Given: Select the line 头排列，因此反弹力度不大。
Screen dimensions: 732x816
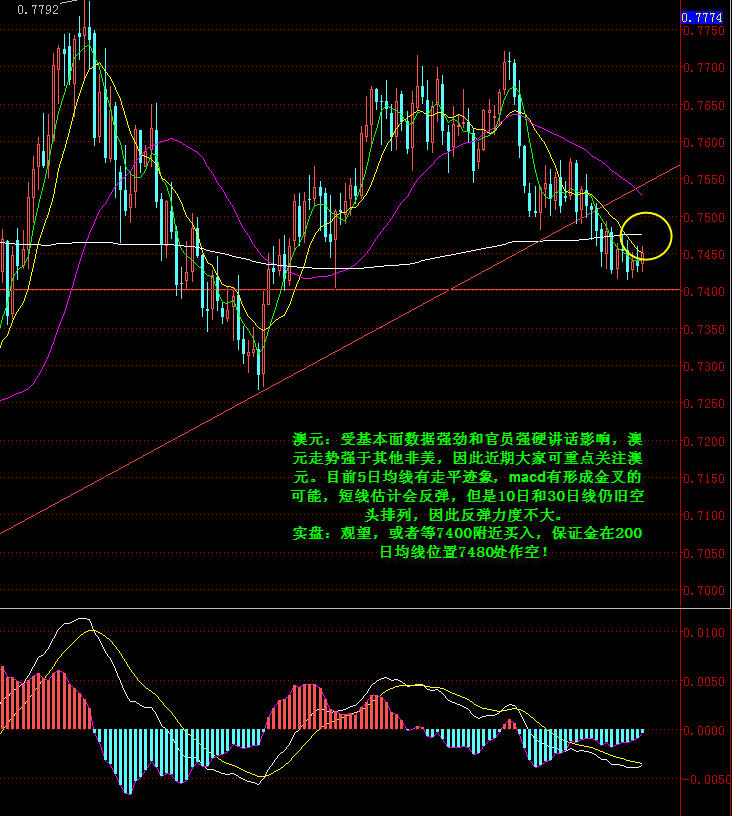Looking at the screenshot, I should point(464,515).
